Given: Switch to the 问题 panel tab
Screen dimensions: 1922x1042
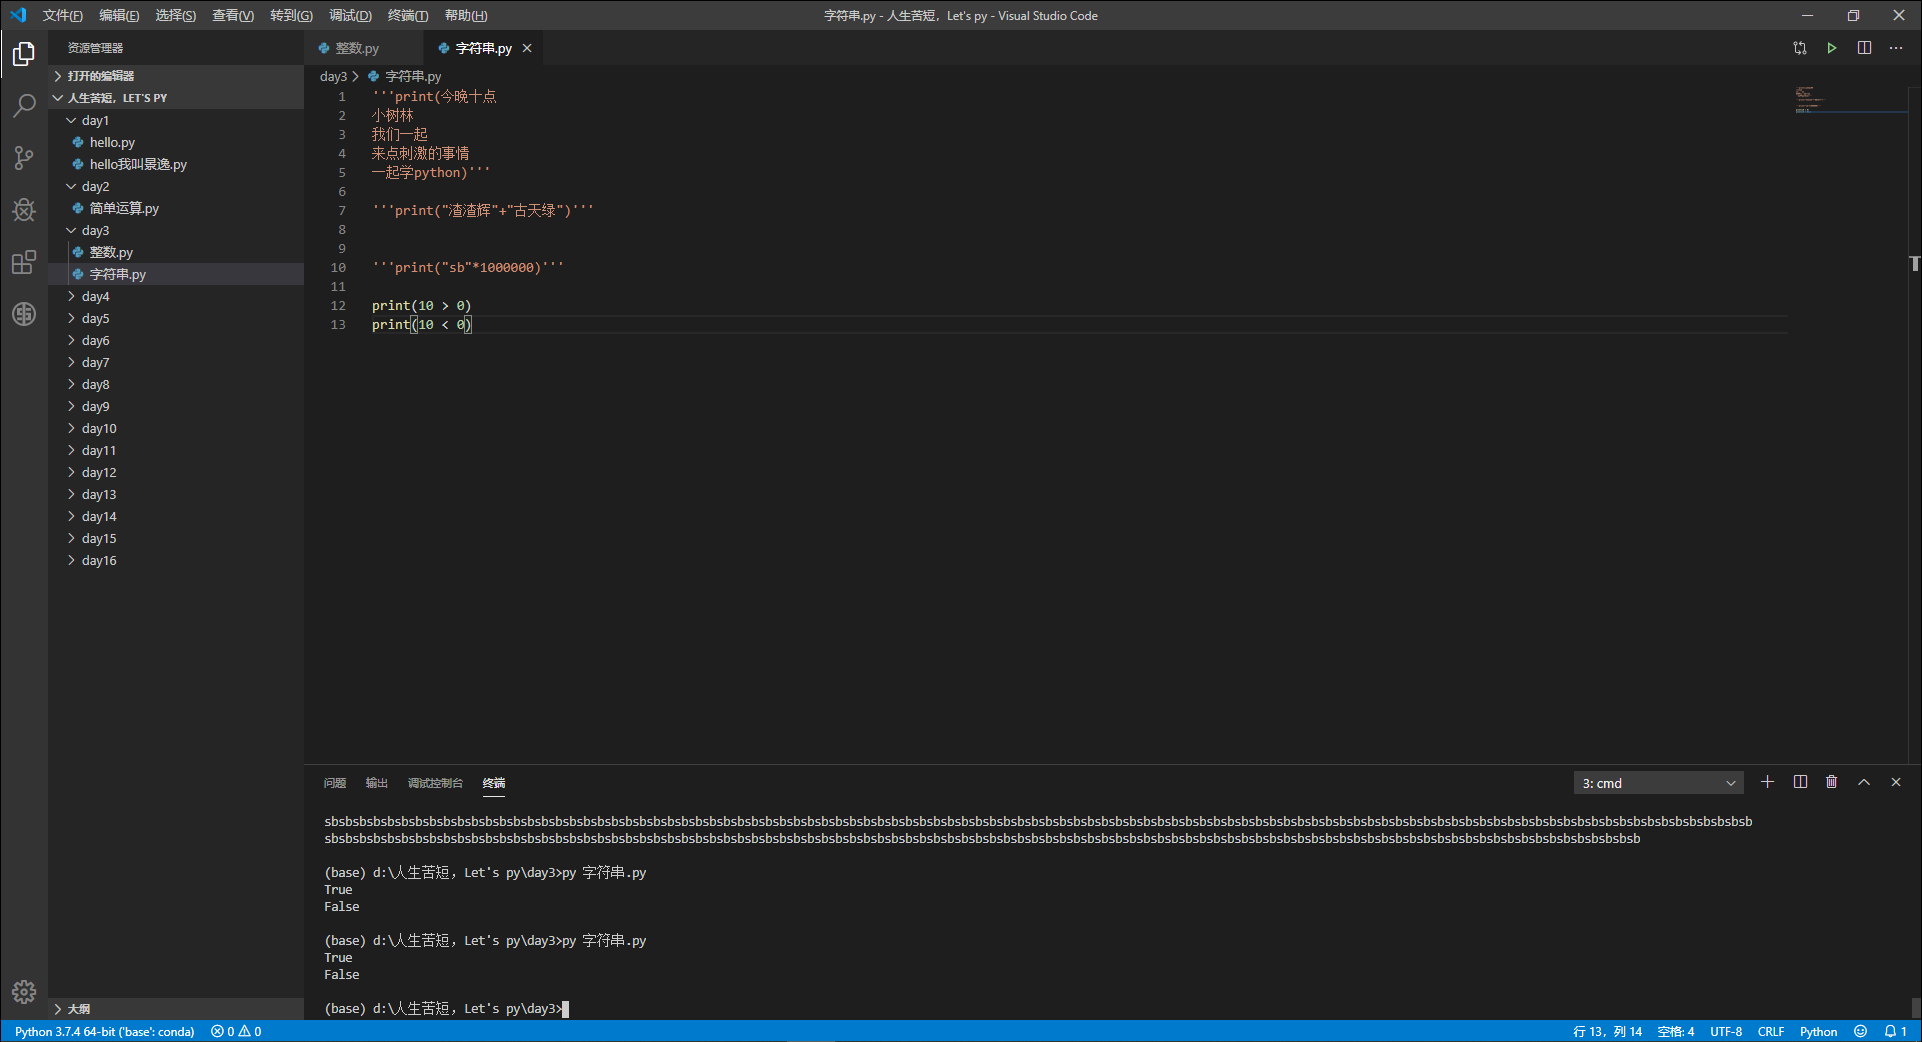Looking at the screenshot, I should (335, 783).
